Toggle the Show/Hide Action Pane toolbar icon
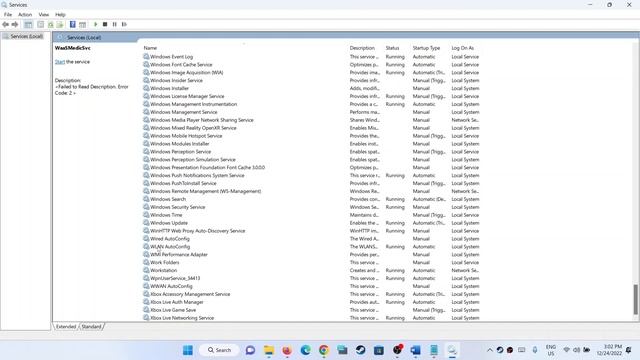This screenshot has height=360, width=640. coord(82,24)
